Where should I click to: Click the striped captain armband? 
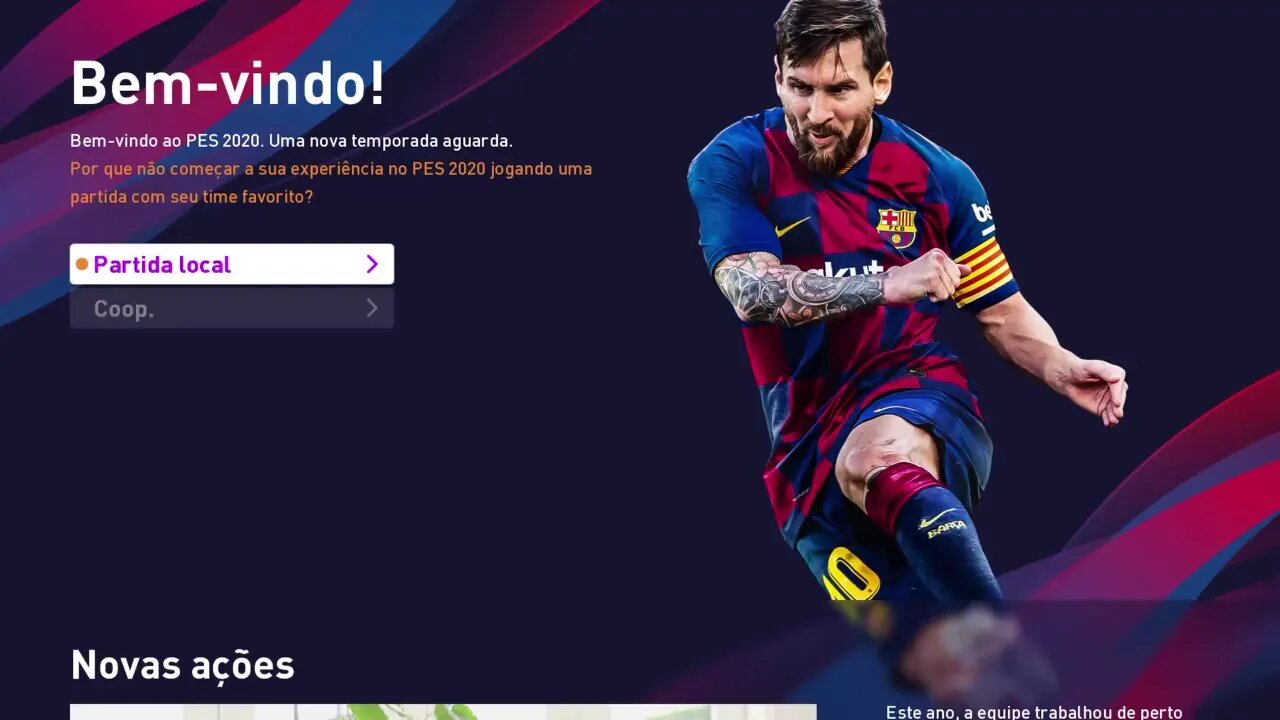(983, 270)
